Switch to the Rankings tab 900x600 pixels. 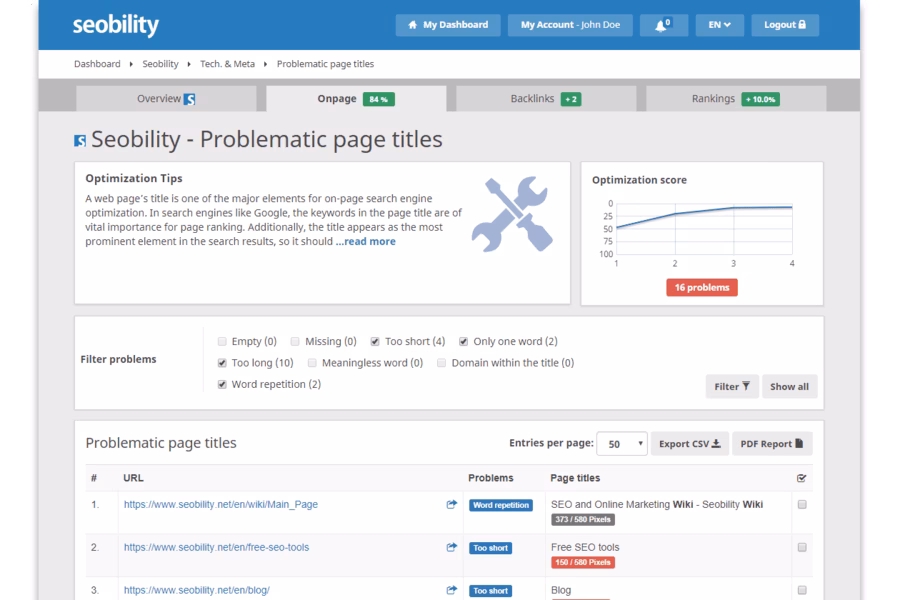coord(735,99)
